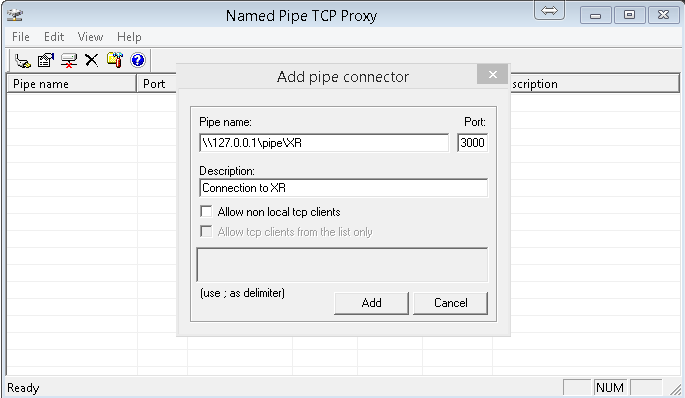
Task: Click the Add button
Action: pos(371,303)
